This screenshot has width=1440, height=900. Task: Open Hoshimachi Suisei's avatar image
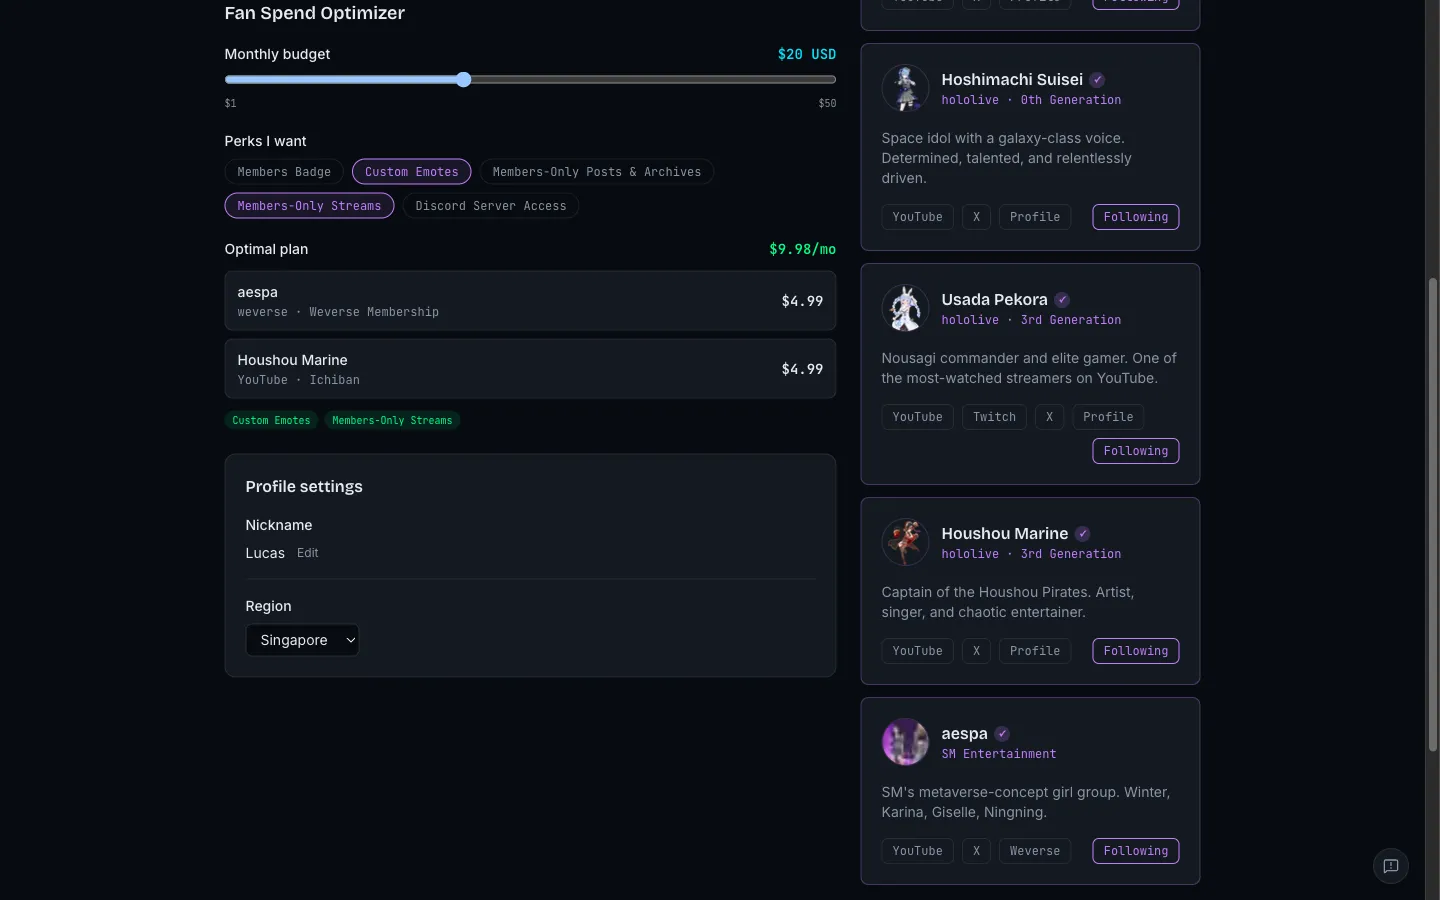pos(905,88)
